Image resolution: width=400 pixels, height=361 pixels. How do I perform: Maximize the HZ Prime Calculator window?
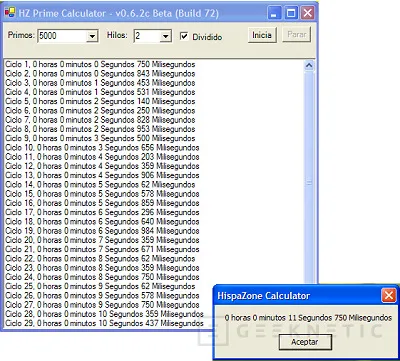291,13
